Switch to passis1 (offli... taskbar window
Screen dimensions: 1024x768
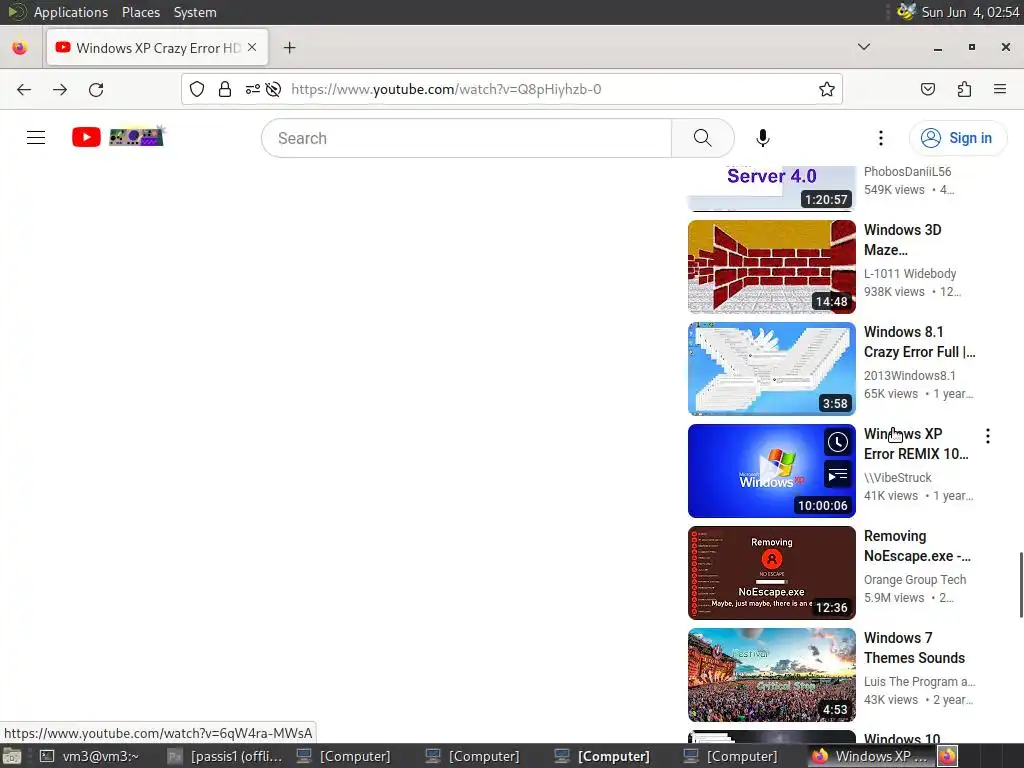(225, 756)
